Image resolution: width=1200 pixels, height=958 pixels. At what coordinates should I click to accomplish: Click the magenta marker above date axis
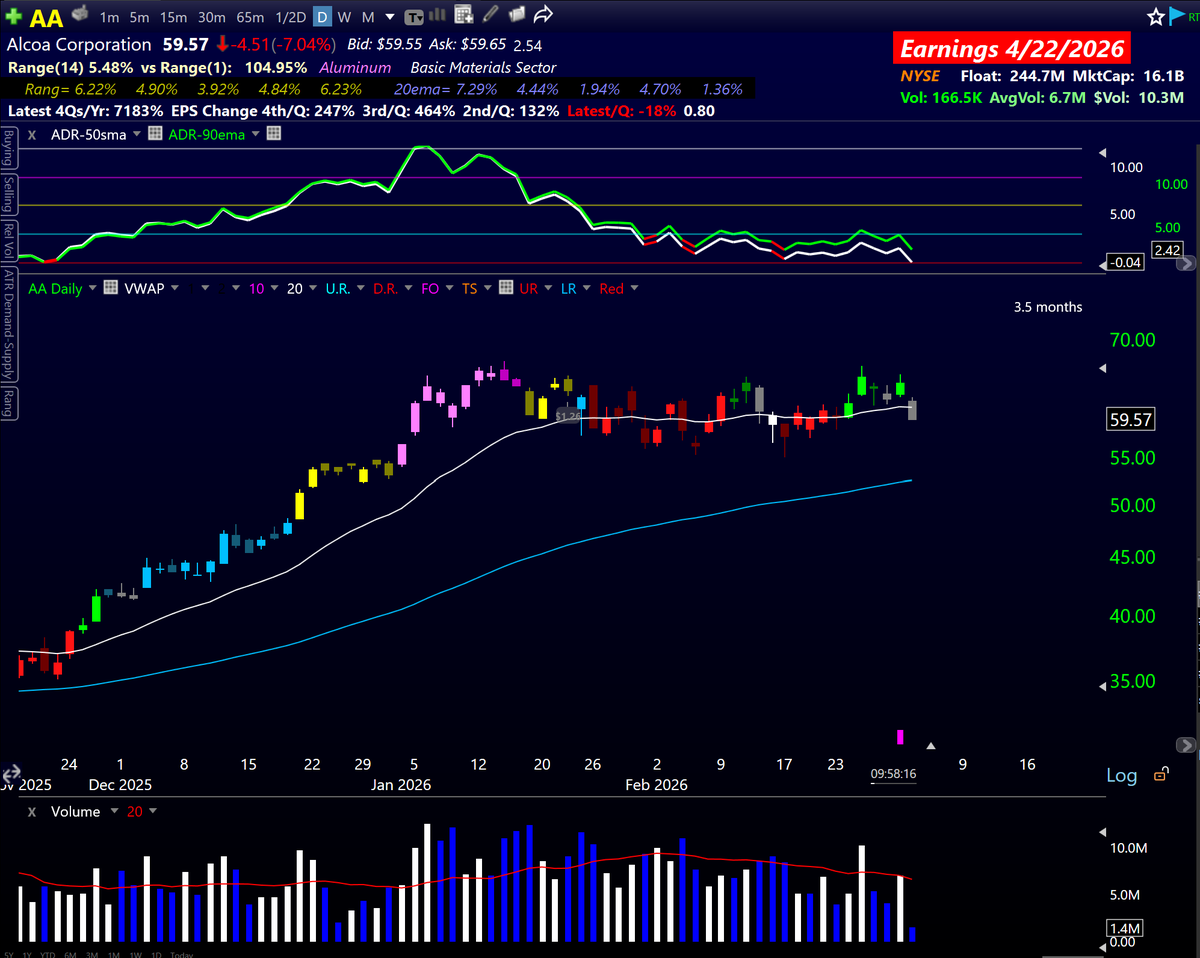pos(900,737)
